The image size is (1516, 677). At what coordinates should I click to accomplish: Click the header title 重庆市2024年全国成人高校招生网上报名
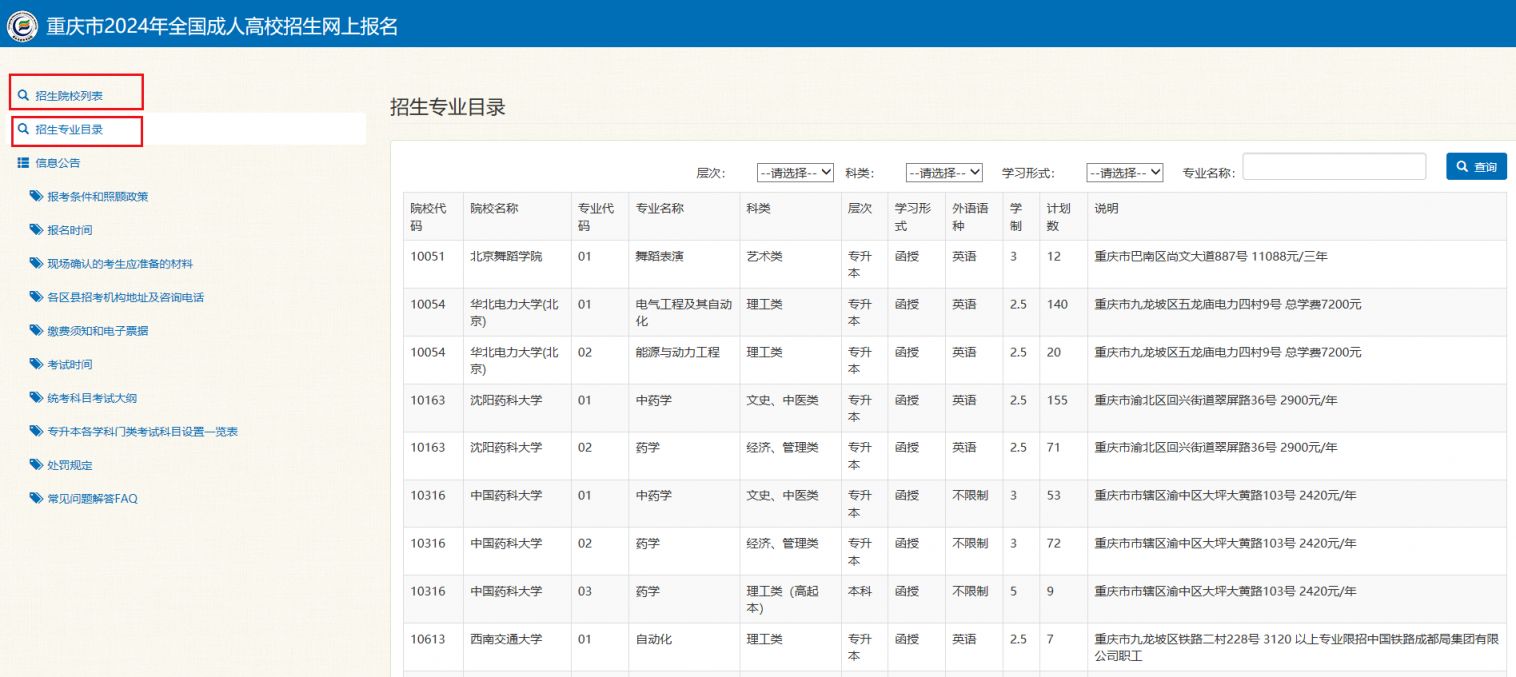222,27
